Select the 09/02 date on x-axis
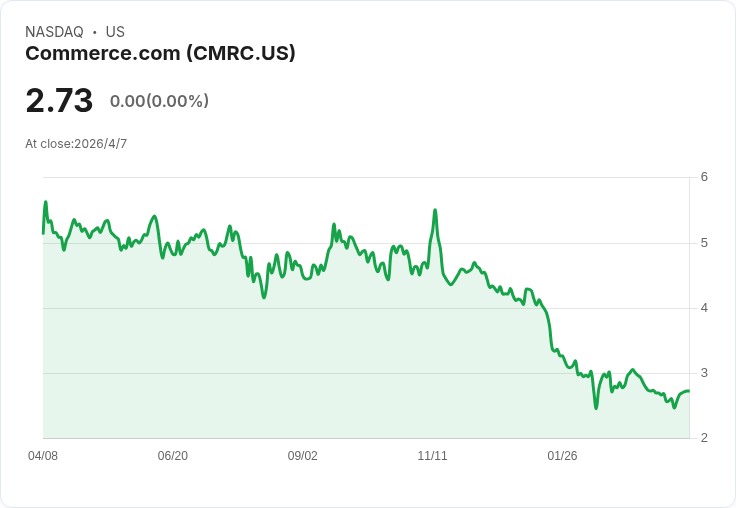 [x=303, y=456]
